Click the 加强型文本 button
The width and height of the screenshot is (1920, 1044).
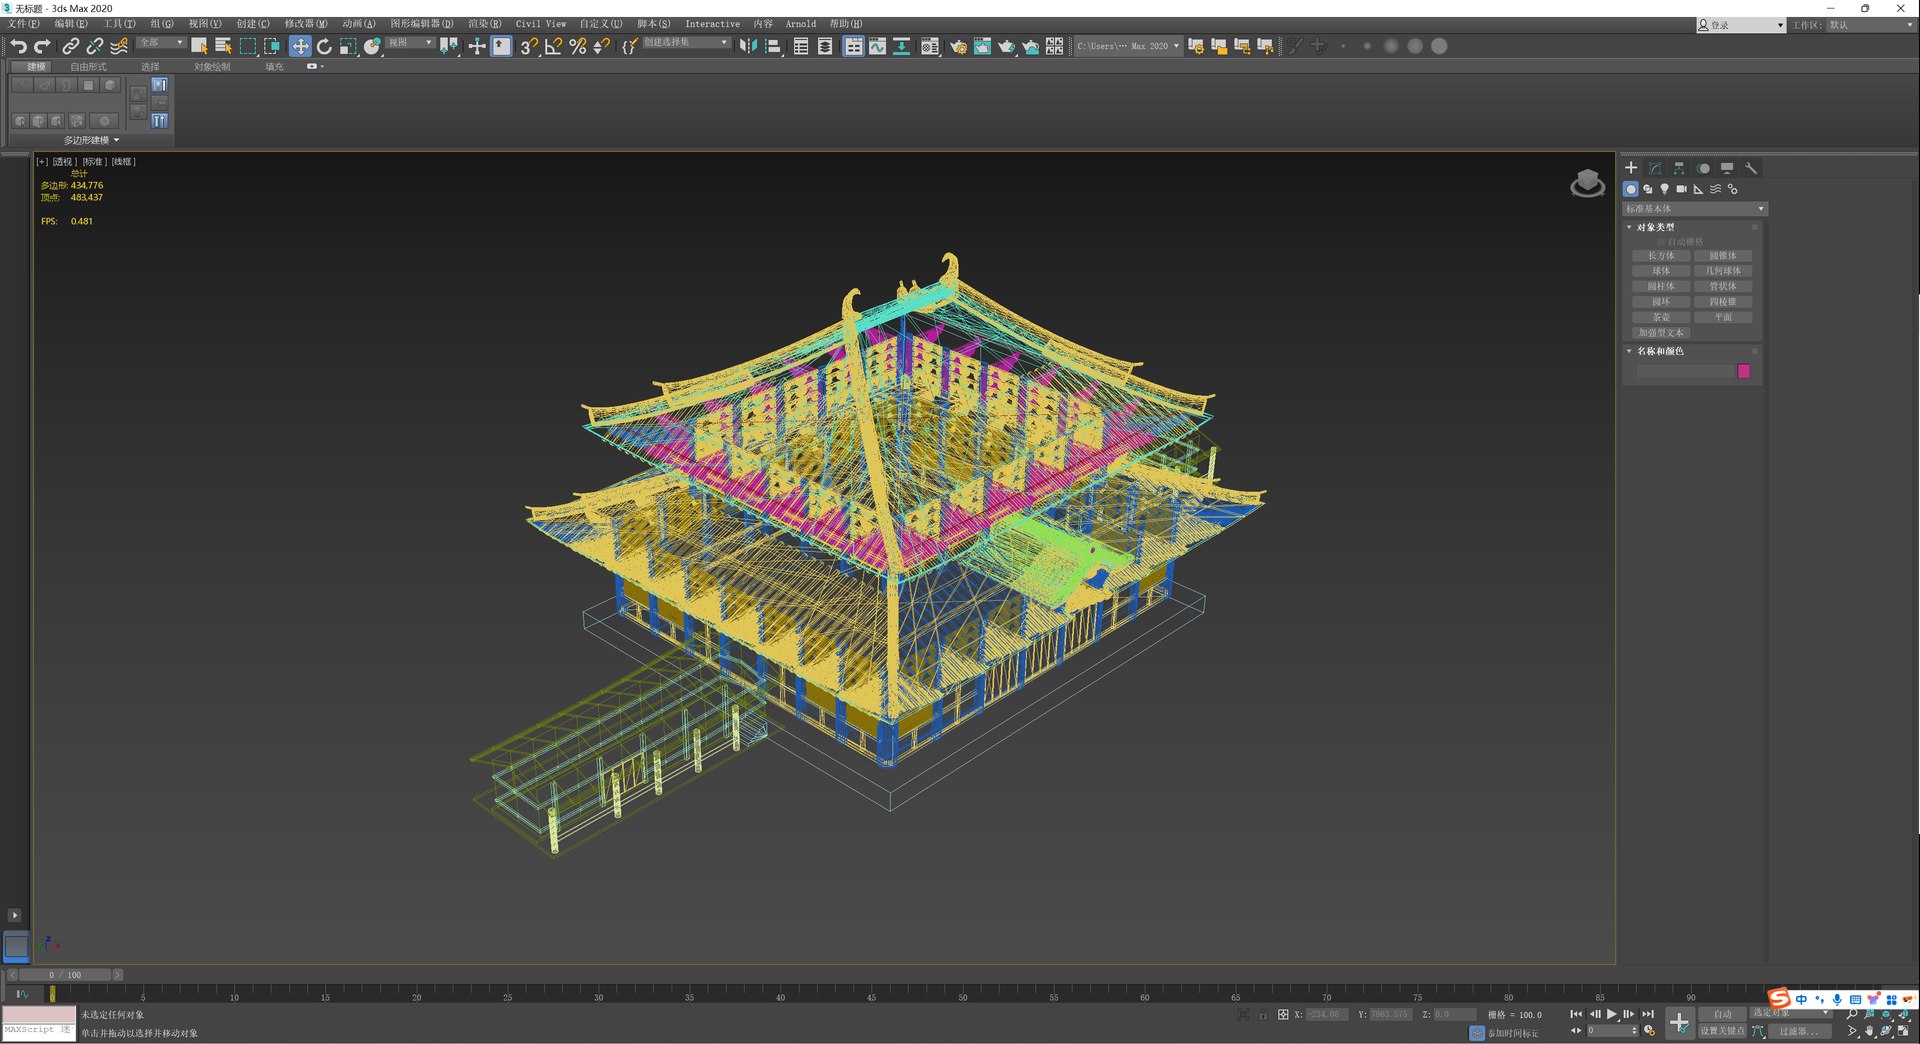click(x=1661, y=333)
